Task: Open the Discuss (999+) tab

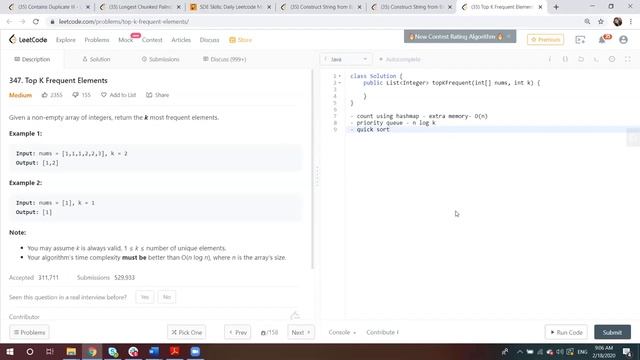Action: pyautogui.click(x=224, y=59)
